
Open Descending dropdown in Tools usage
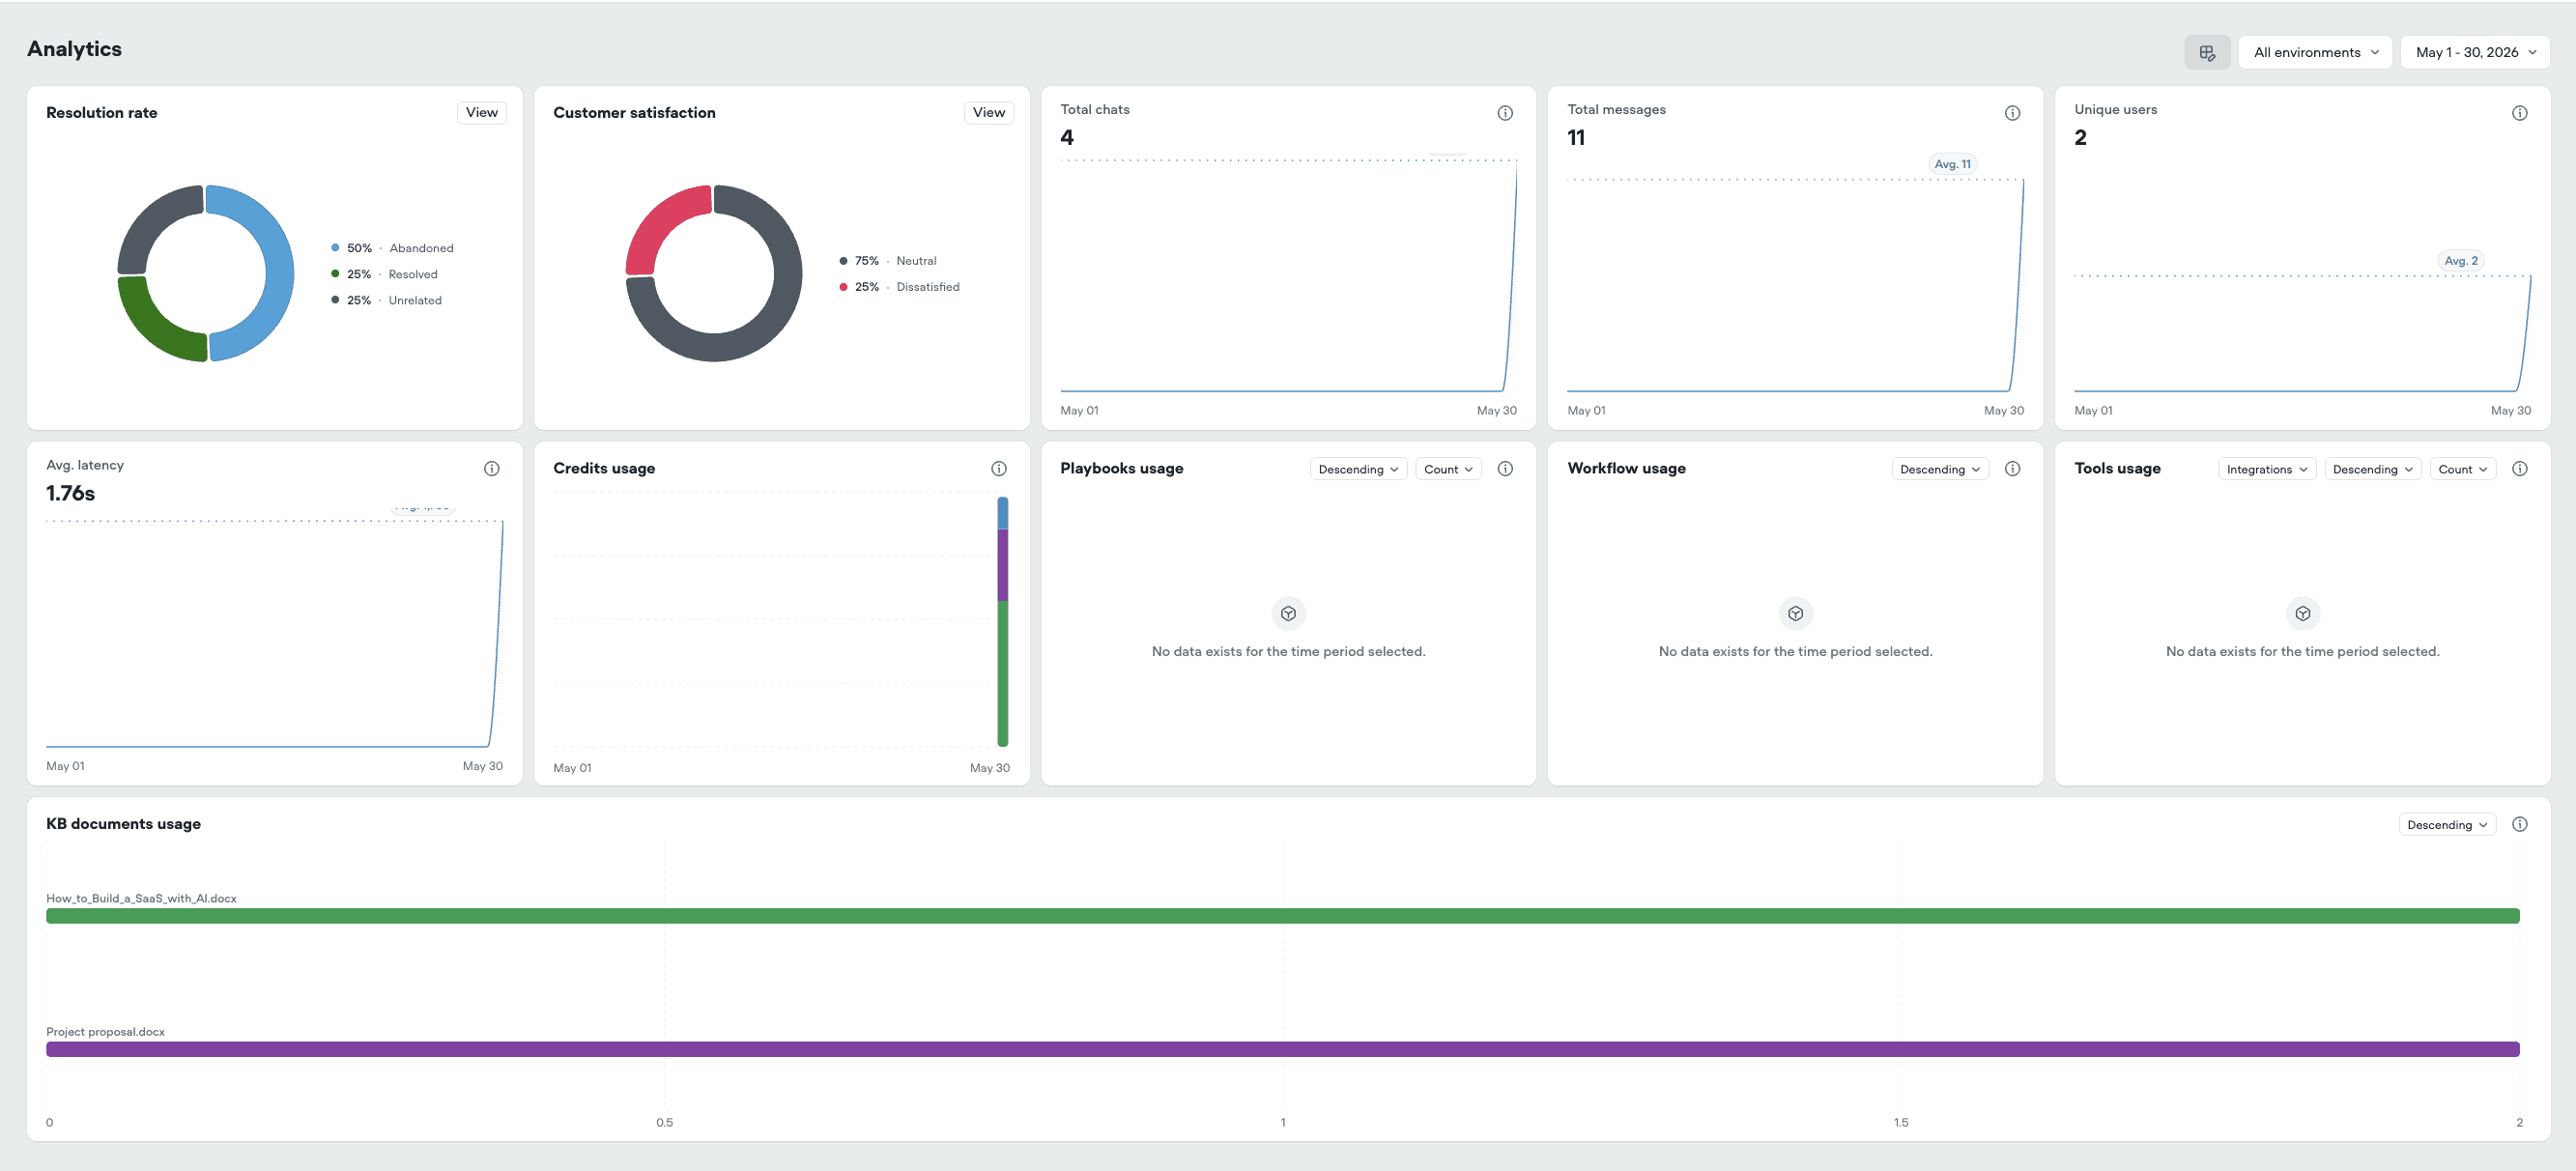(2373, 469)
